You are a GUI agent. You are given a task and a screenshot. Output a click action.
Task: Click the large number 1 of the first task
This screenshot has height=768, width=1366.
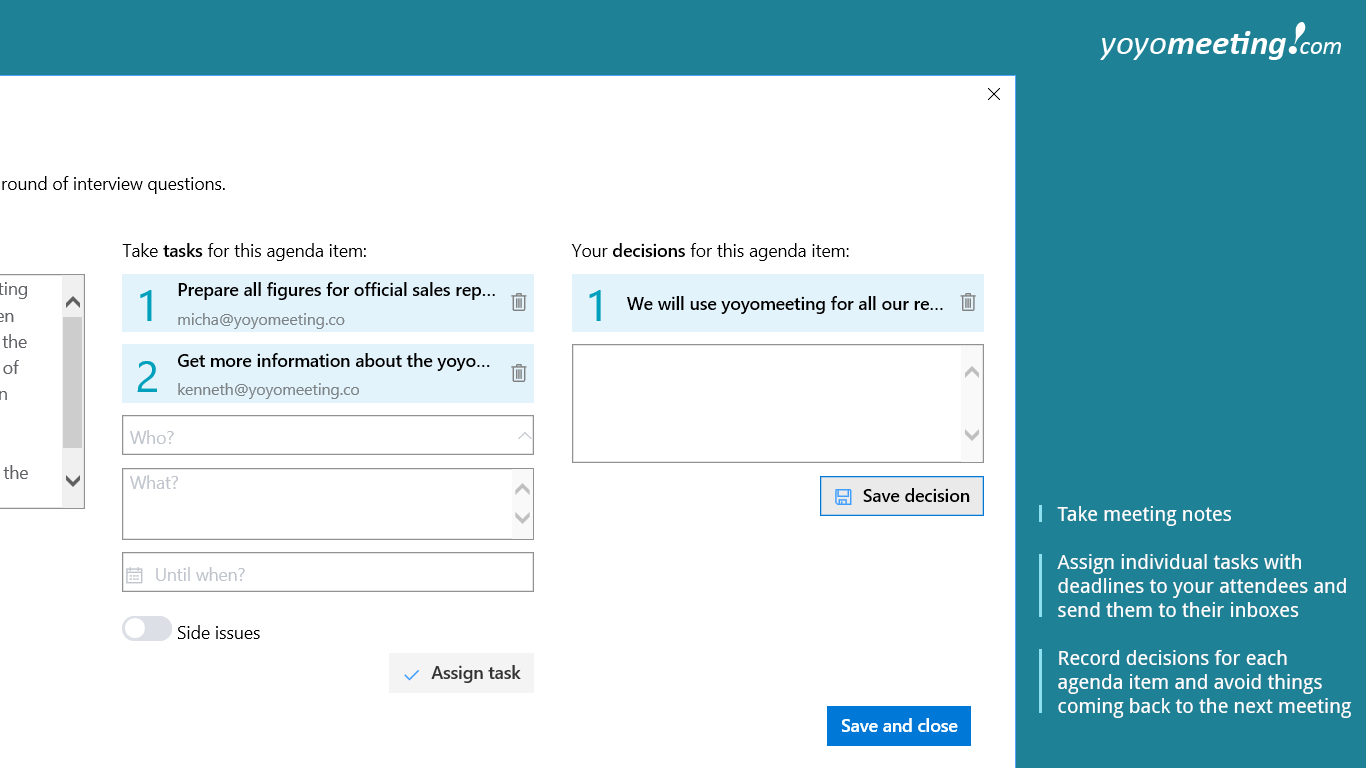pyautogui.click(x=147, y=306)
